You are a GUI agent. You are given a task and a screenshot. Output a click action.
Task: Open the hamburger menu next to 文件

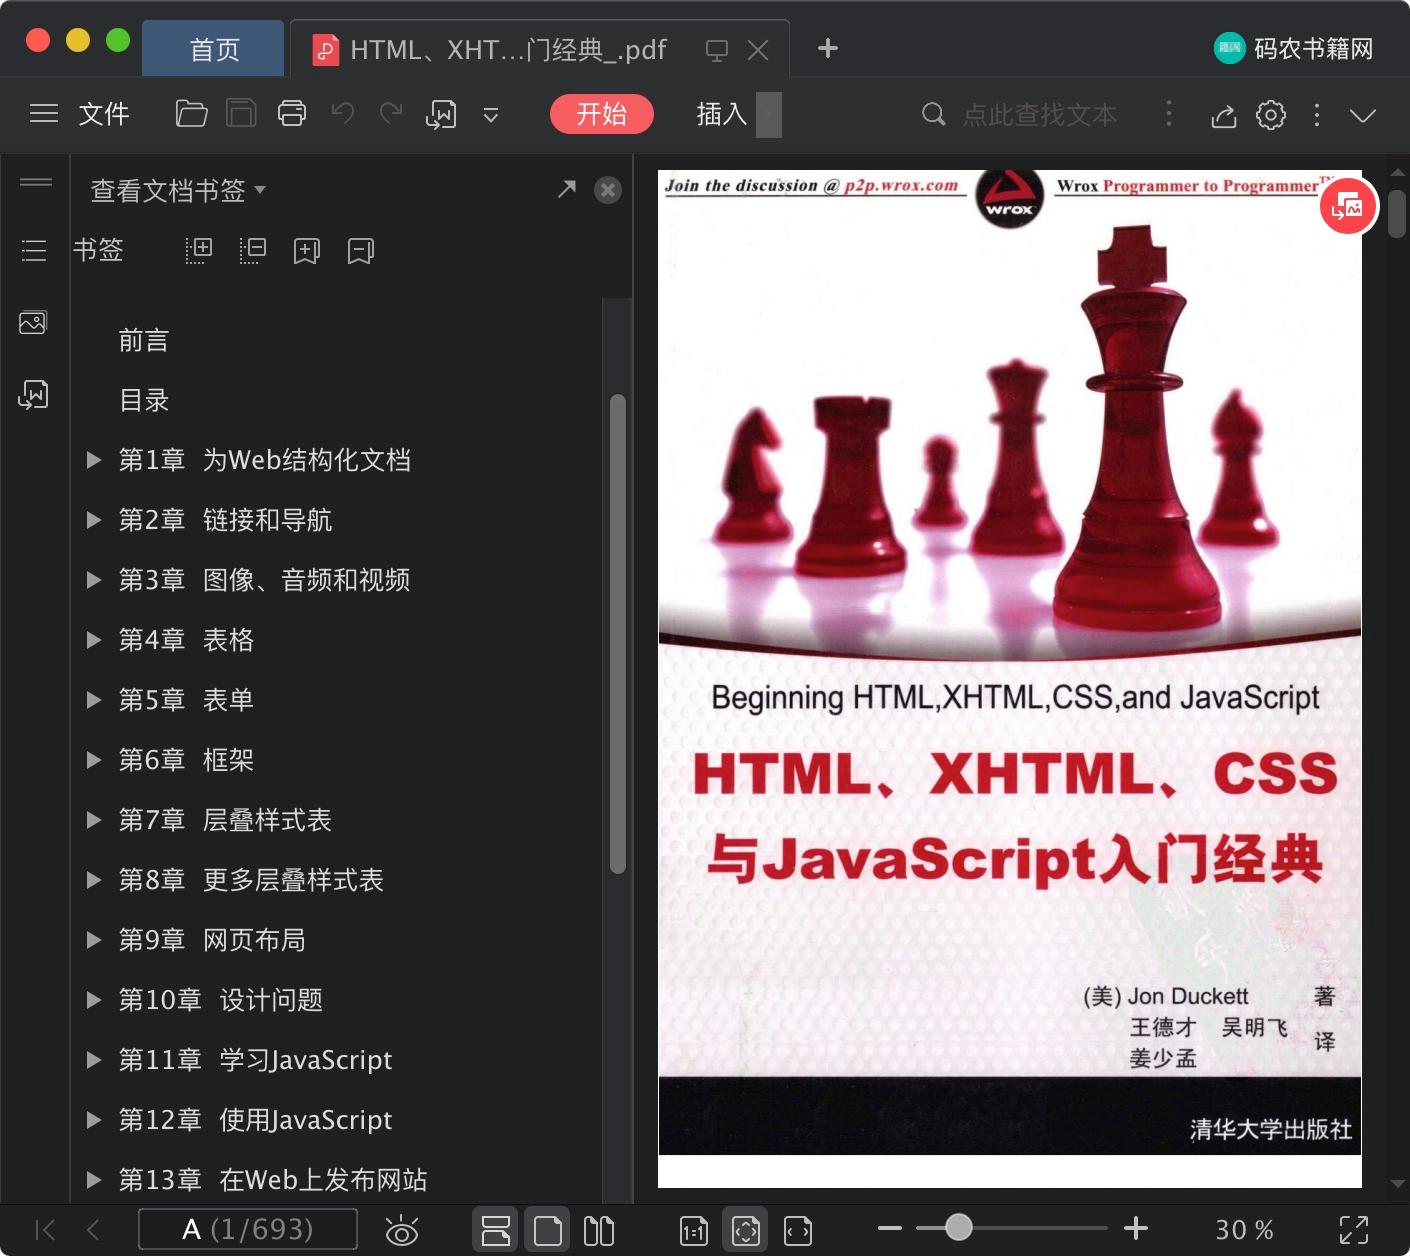point(44,114)
